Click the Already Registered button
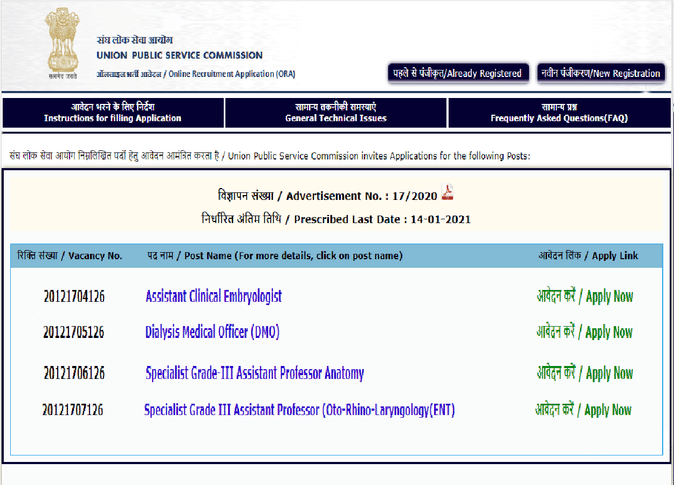674x485 pixels. (x=457, y=73)
